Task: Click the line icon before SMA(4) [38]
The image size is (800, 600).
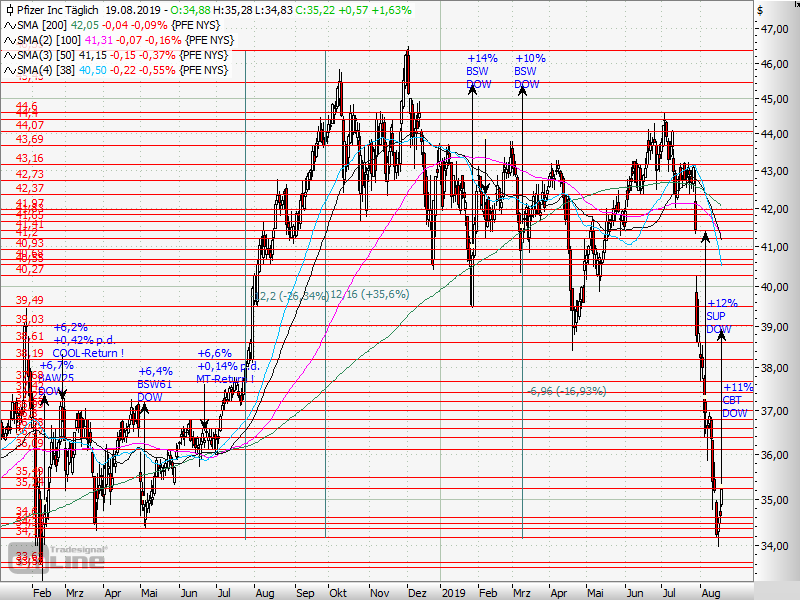Action: click(9, 70)
